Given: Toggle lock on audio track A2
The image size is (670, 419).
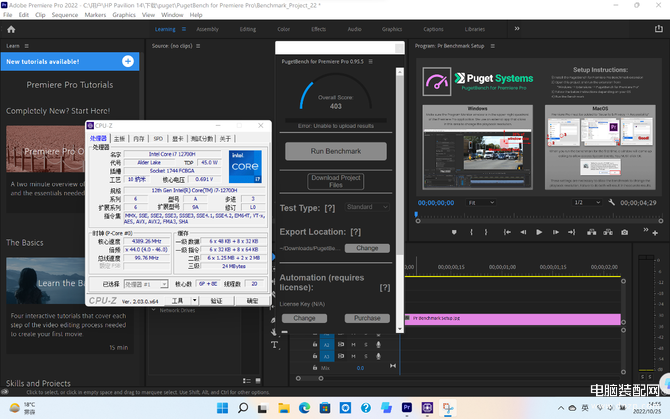Looking at the screenshot, I should pos(315,345).
